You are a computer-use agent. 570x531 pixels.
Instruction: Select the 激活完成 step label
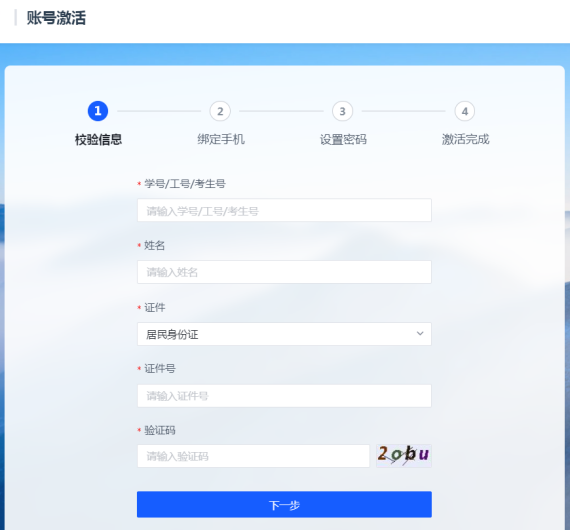(x=465, y=140)
